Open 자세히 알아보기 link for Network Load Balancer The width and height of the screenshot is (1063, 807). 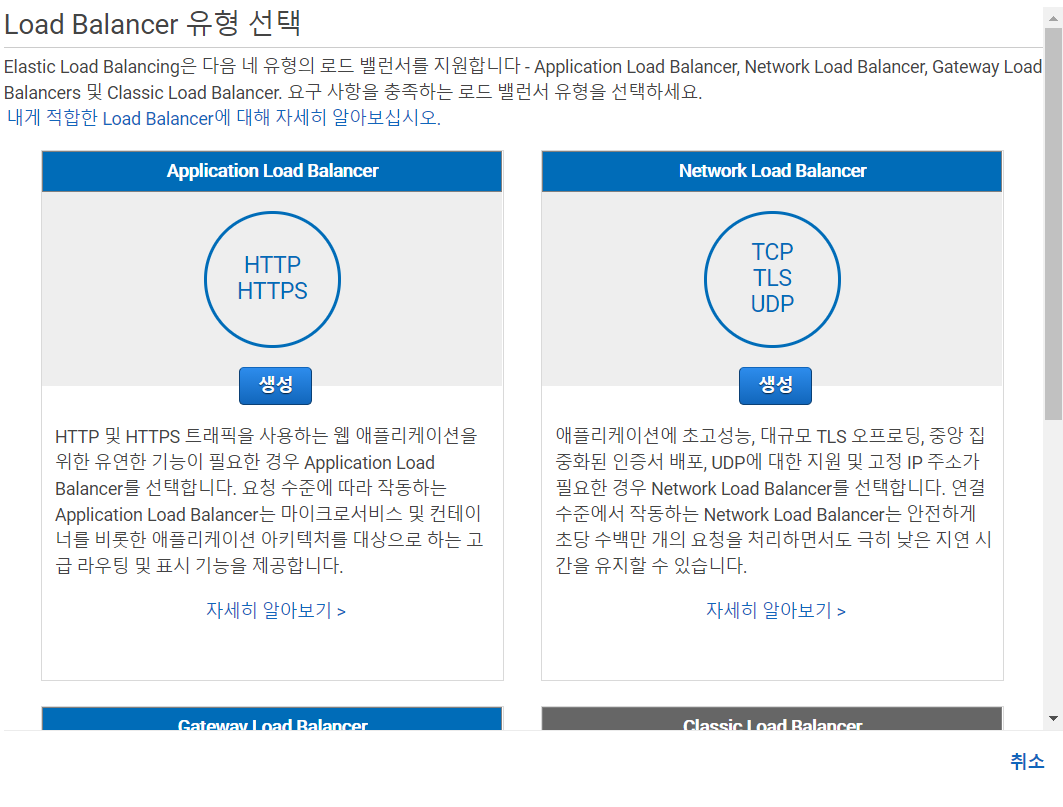coord(776,610)
